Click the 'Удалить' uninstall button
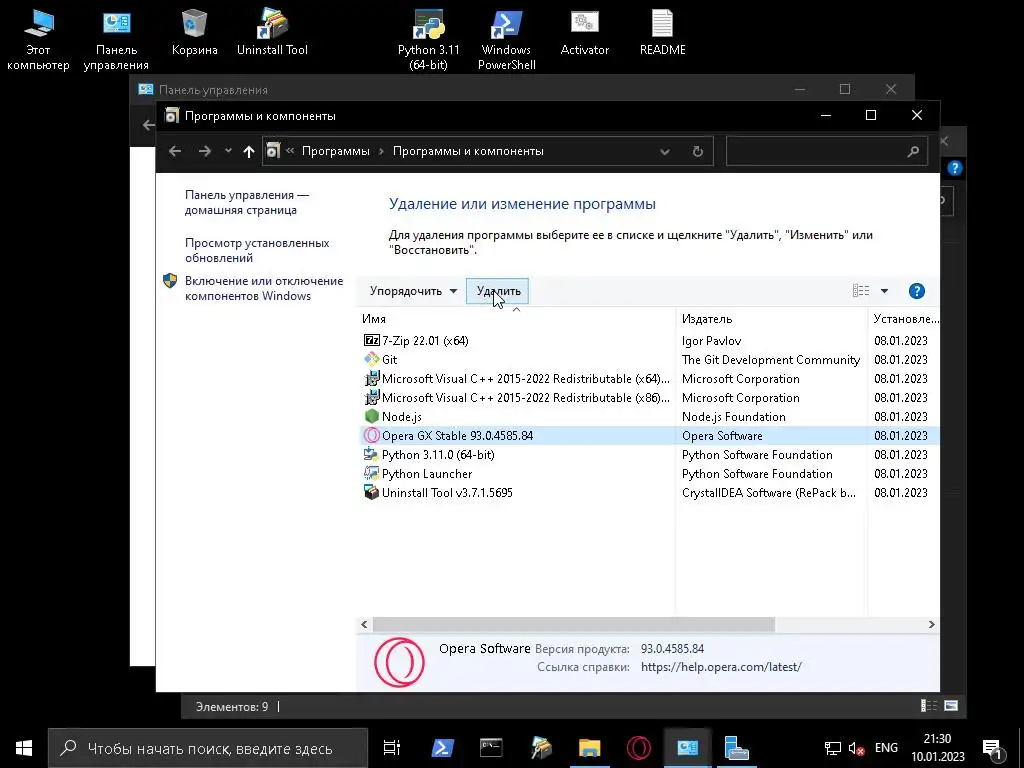The width and height of the screenshot is (1024, 768). click(498, 291)
